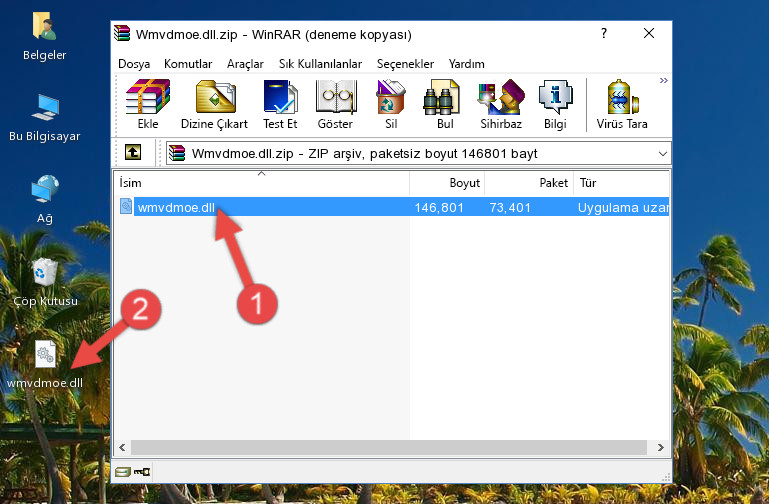Click the drive icon in status bar
The width and height of the screenshot is (769, 504).
tap(123, 472)
